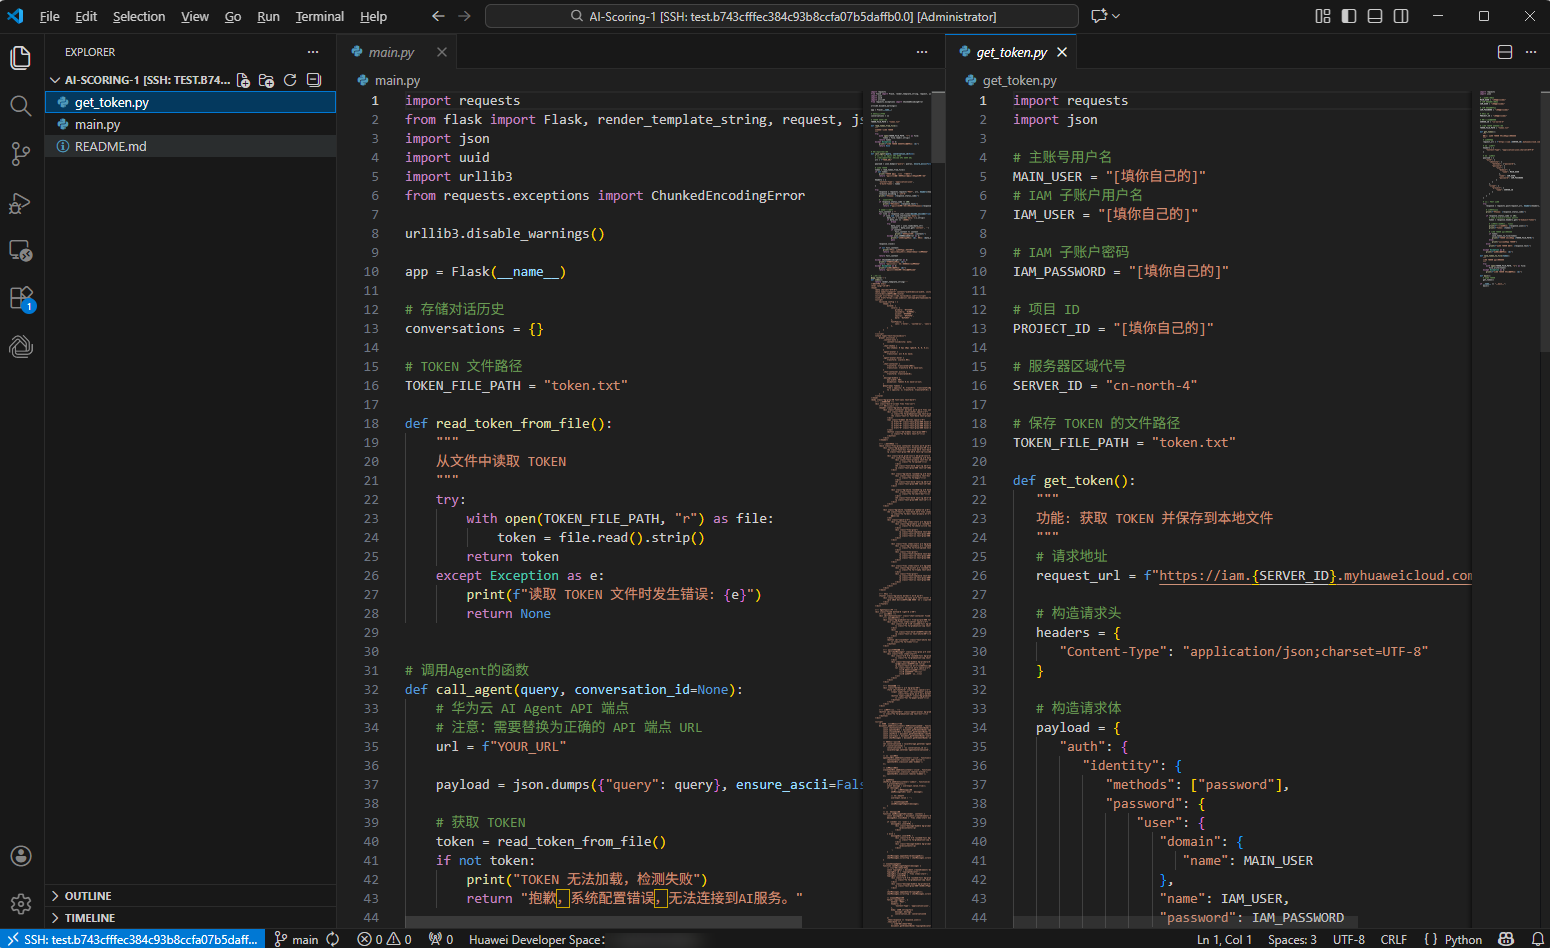Open the Help menu
The height and width of the screenshot is (948, 1550).
point(374,16)
